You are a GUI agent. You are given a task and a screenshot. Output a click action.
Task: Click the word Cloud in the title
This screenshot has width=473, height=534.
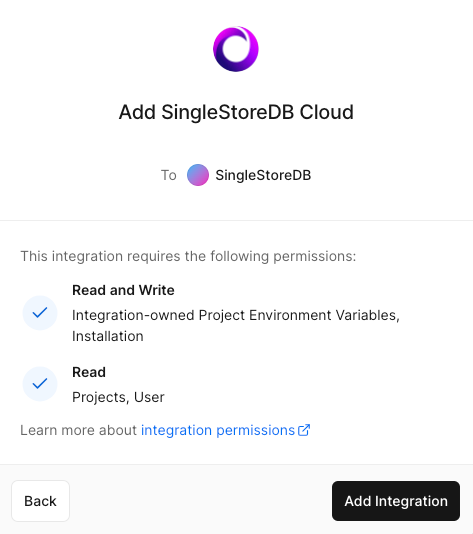pos(327,112)
